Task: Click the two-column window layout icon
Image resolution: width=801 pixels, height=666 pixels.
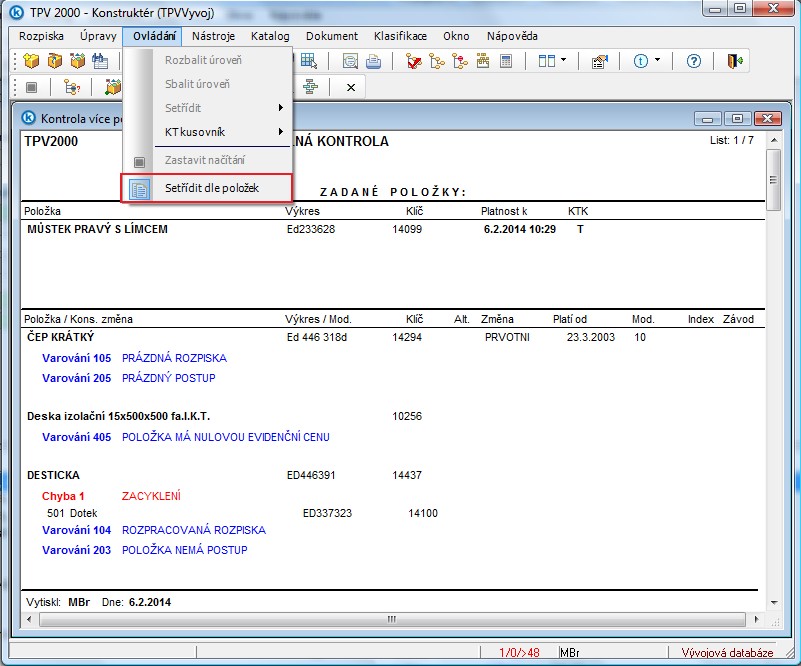Action: [x=547, y=61]
